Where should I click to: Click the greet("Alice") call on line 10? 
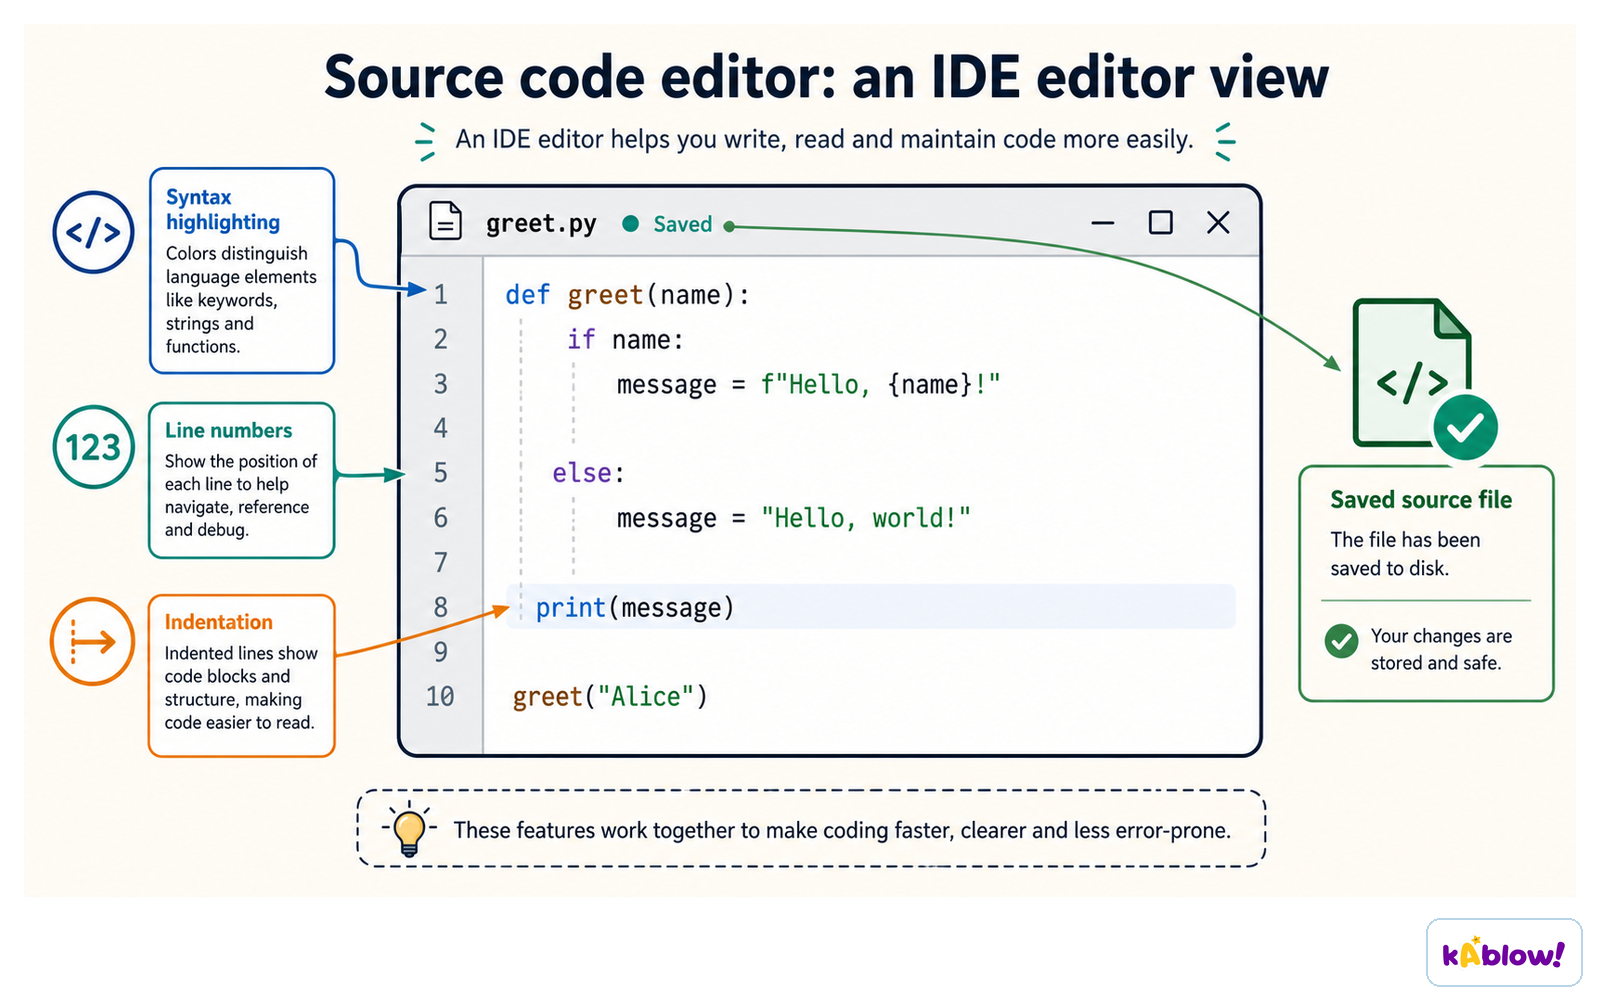pyautogui.click(x=610, y=696)
